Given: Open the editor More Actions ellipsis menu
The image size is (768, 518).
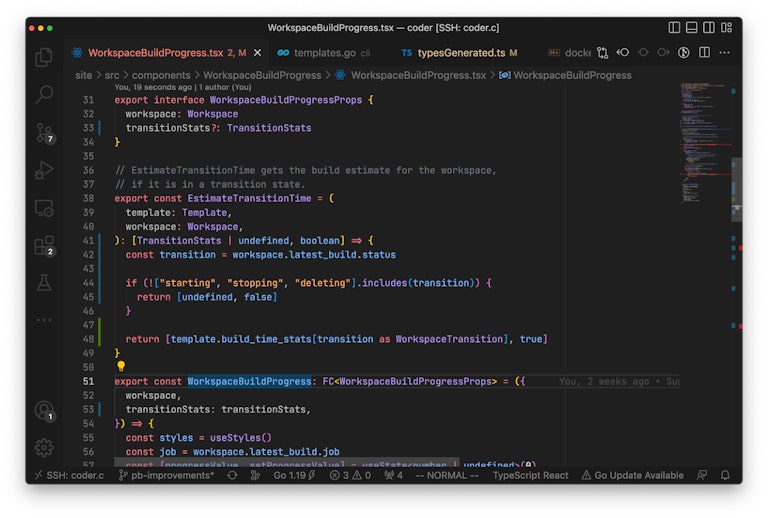Looking at the screenshot, I should [x=724, y=52].
